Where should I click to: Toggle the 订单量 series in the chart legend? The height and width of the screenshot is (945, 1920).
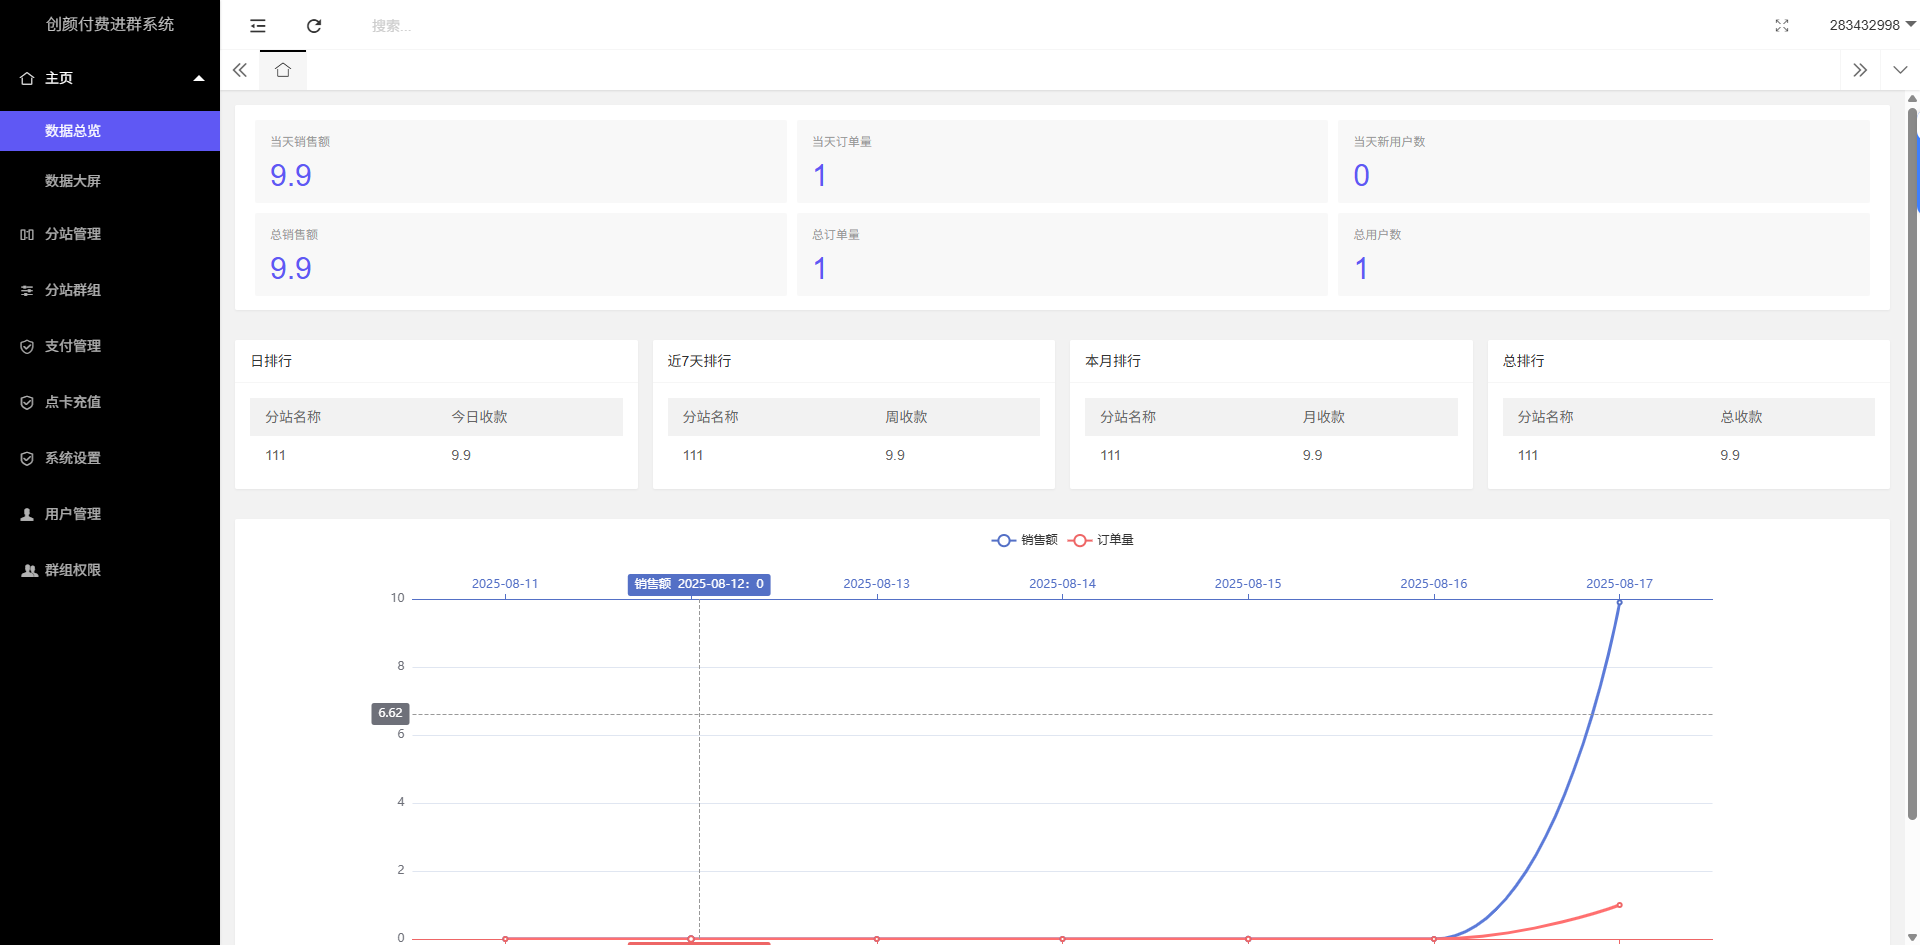pos(1101,540)
